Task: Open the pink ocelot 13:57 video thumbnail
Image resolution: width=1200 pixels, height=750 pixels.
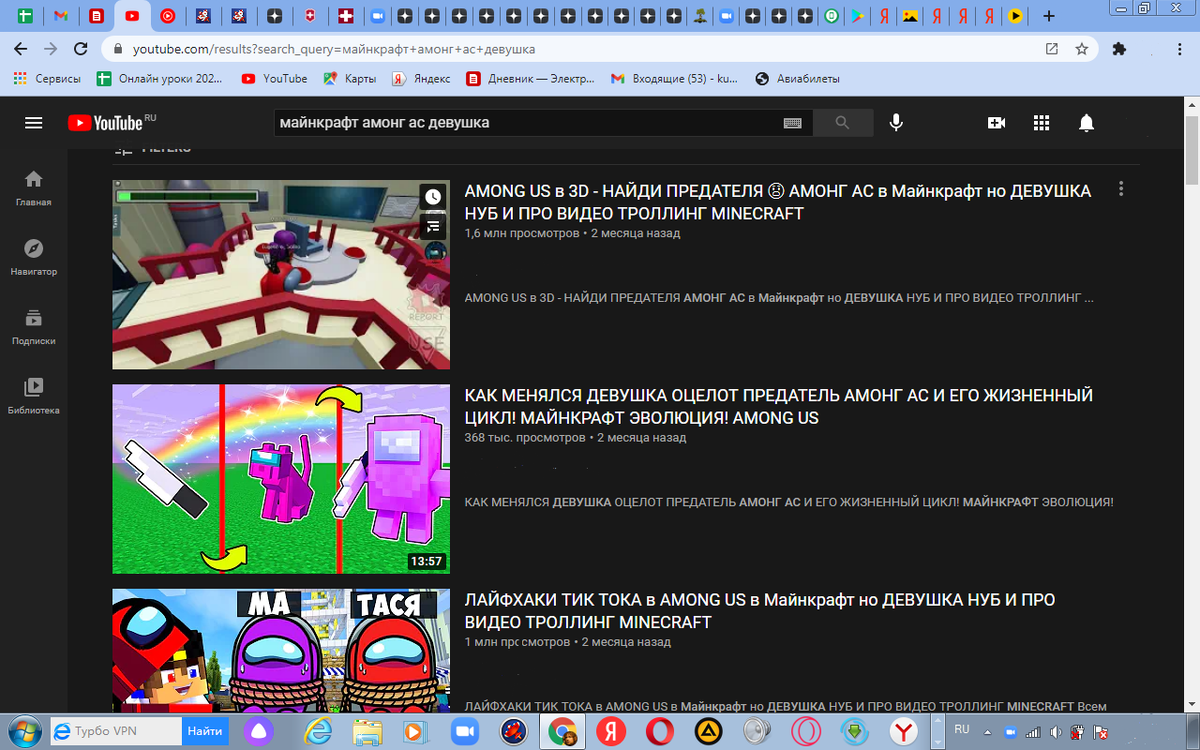Action: tap(281, 479)
